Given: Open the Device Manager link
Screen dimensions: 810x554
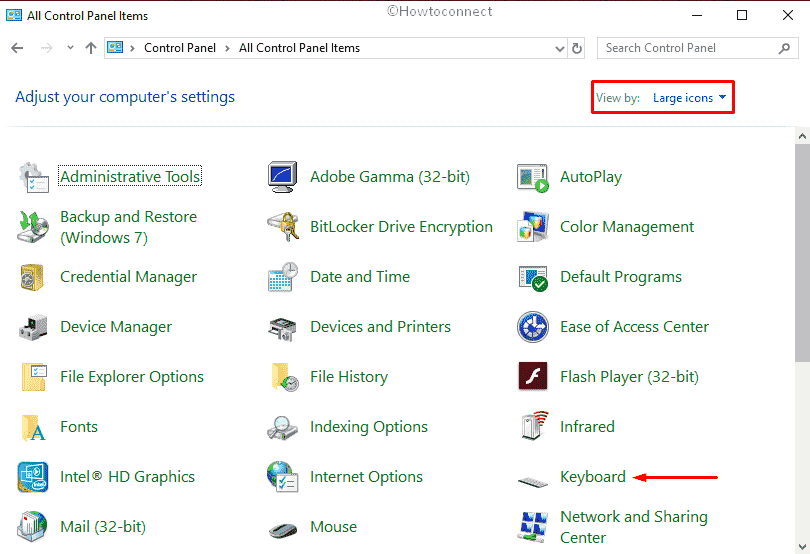Looking at the screenshot, I should pos(116,327).
